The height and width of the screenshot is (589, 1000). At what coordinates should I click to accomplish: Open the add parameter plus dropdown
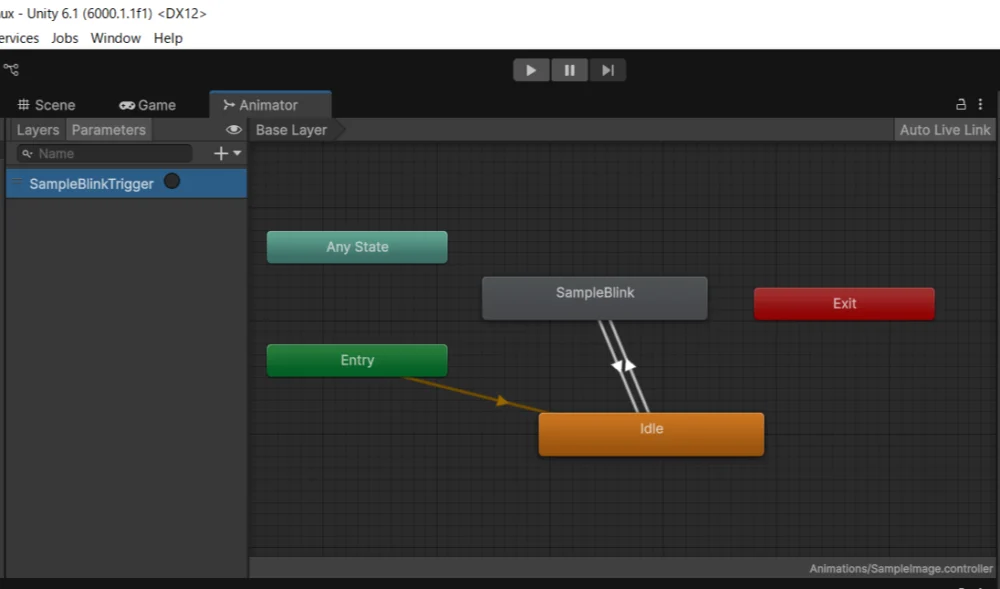click(x=227, y=153)
